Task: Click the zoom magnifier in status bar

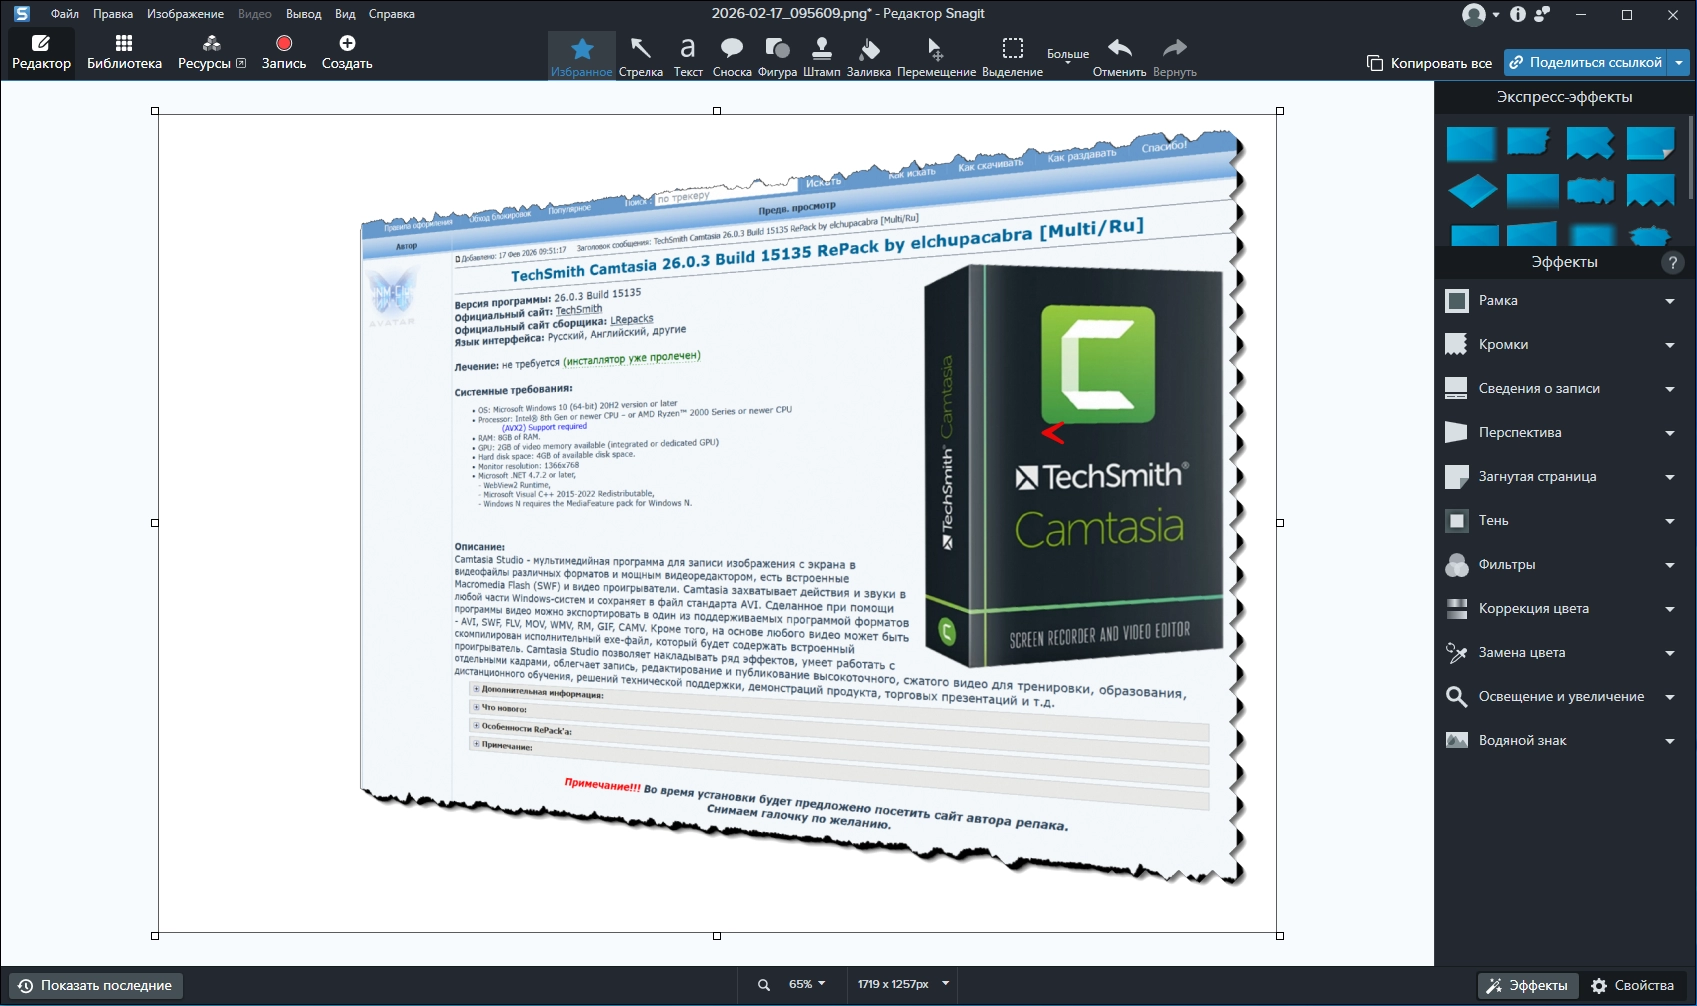Action: tap(764, 985)
